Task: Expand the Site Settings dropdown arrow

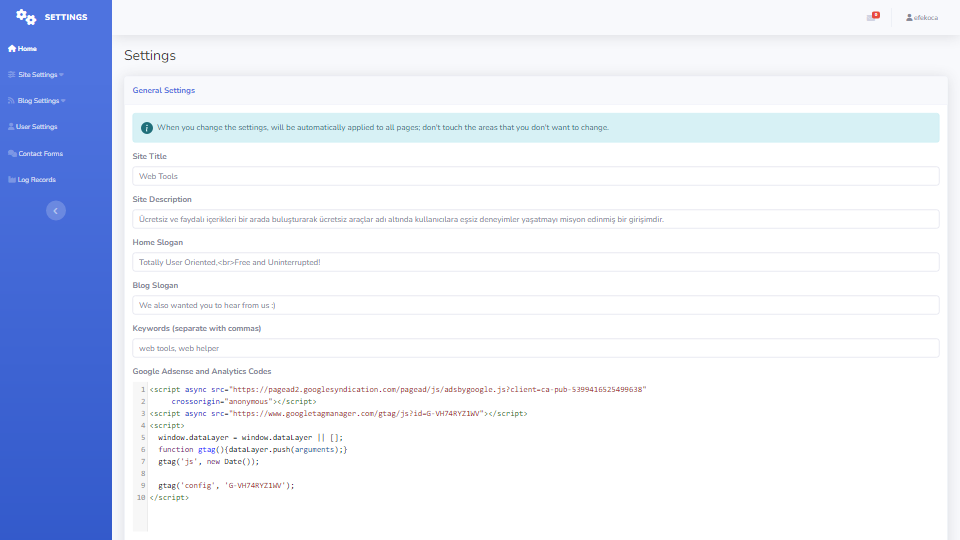Action: click(x=61, y=75)
